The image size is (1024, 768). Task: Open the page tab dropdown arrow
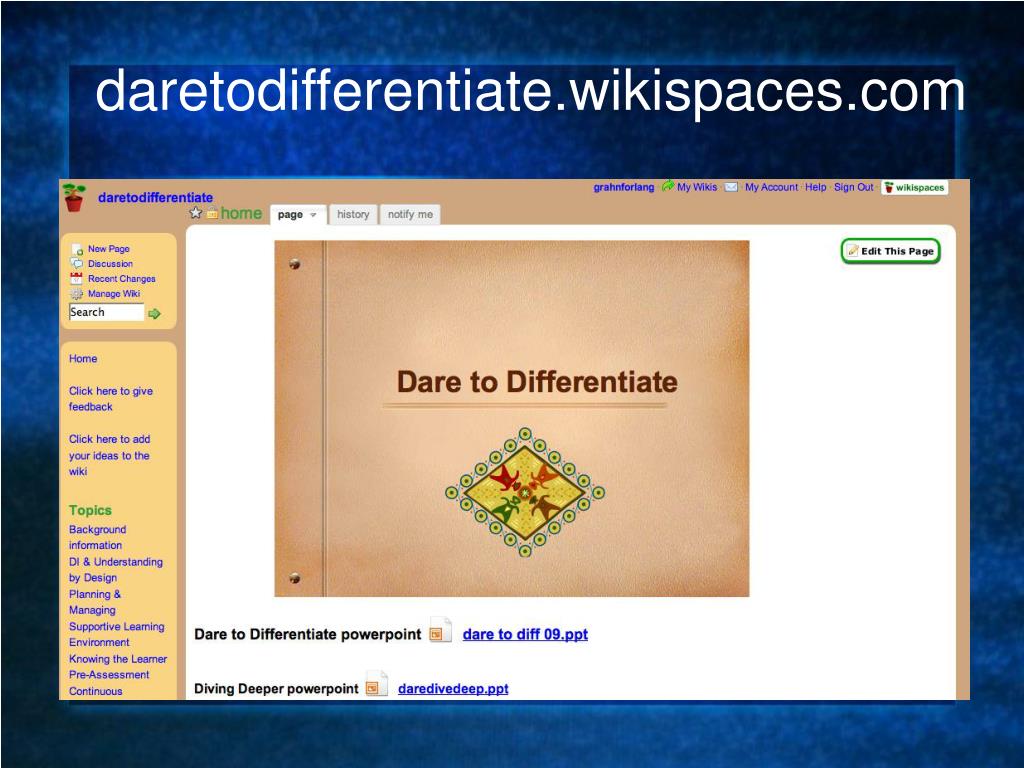(x=313, y=215)
